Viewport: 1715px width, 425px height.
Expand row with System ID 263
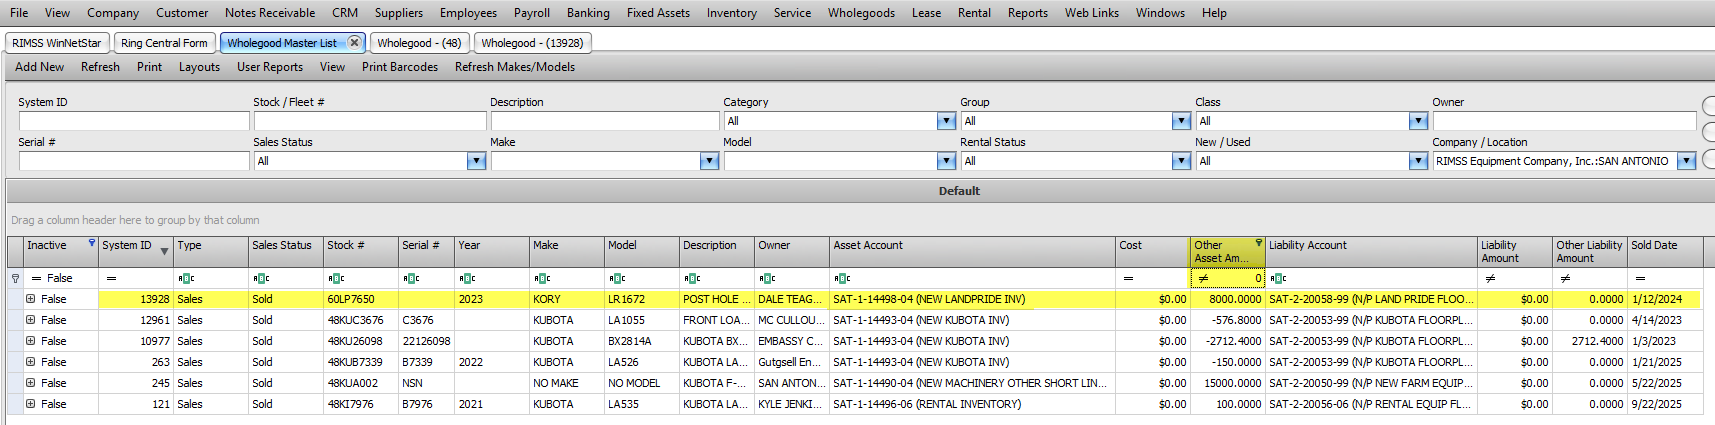point(31,362)
